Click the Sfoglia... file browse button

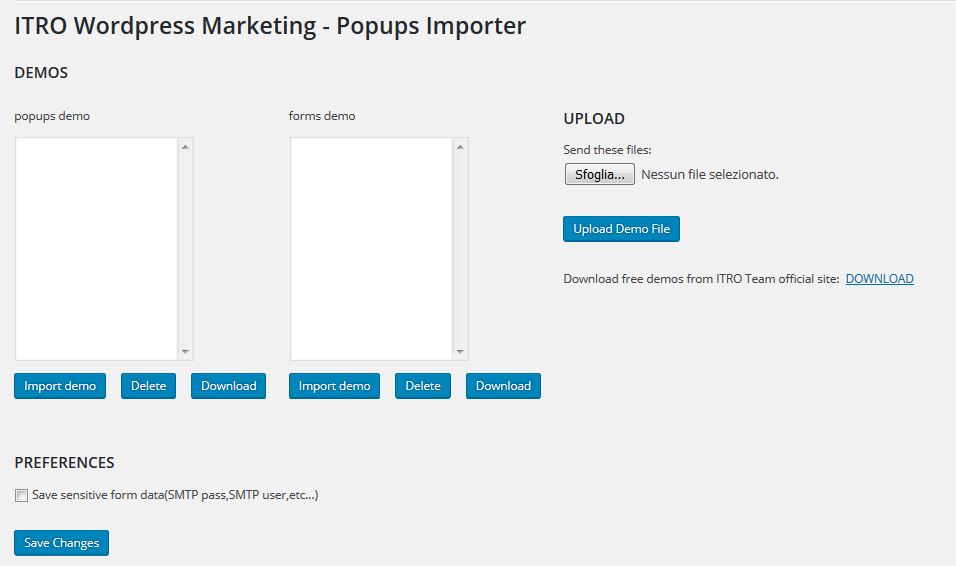click(x=599, y=174)
